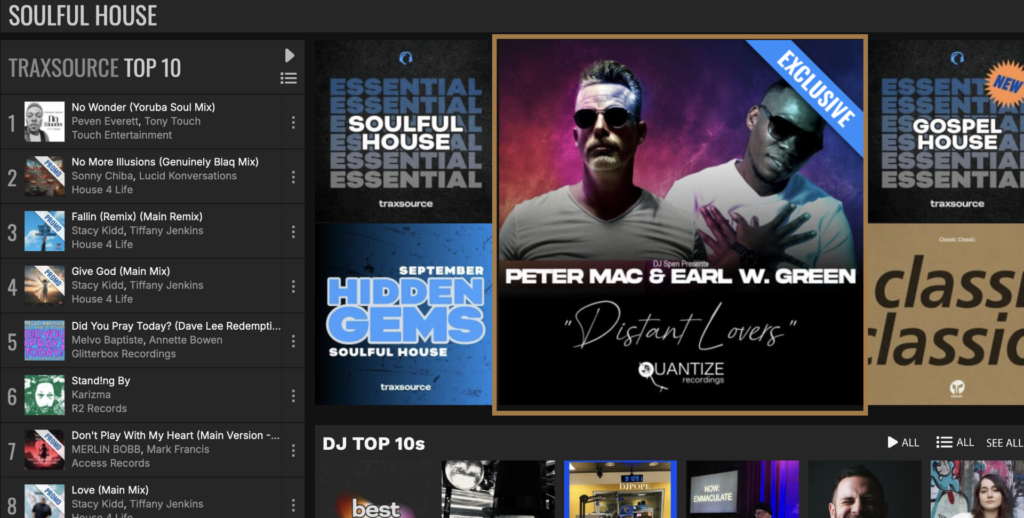This screenshot has width=1024, height=518.
Task: Open three-dot menu for Fallin (Remix)
Action: [x=293, y=231]
